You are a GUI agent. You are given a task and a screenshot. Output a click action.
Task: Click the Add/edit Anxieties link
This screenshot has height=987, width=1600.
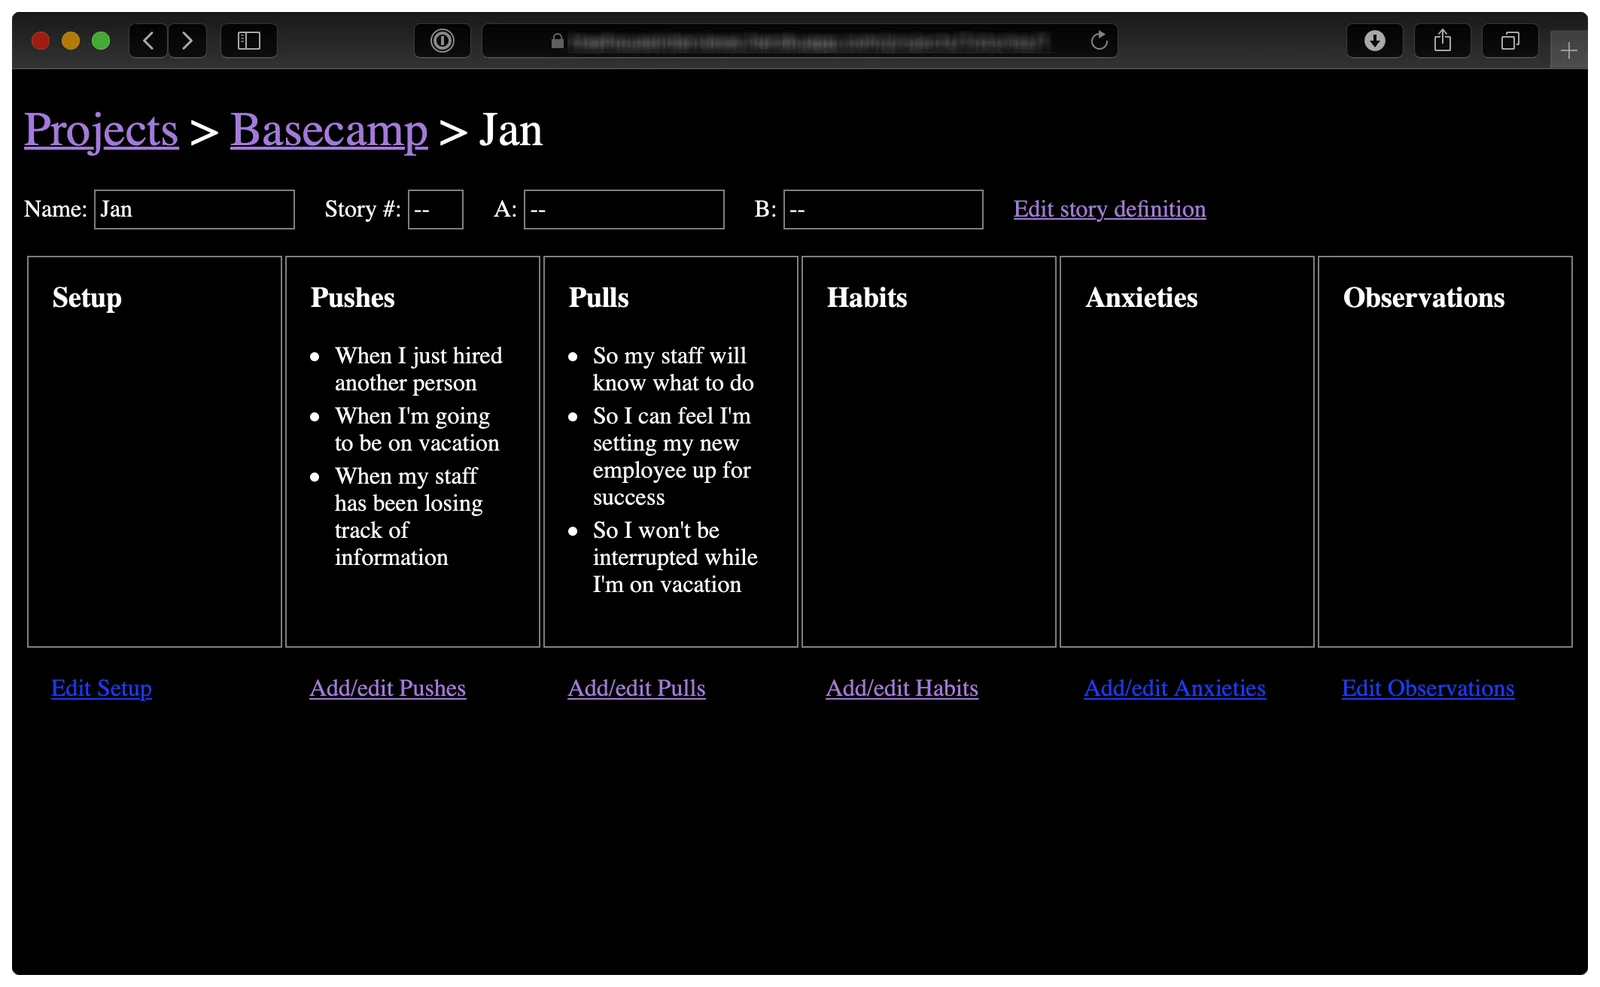click(x=1175, y=688)
